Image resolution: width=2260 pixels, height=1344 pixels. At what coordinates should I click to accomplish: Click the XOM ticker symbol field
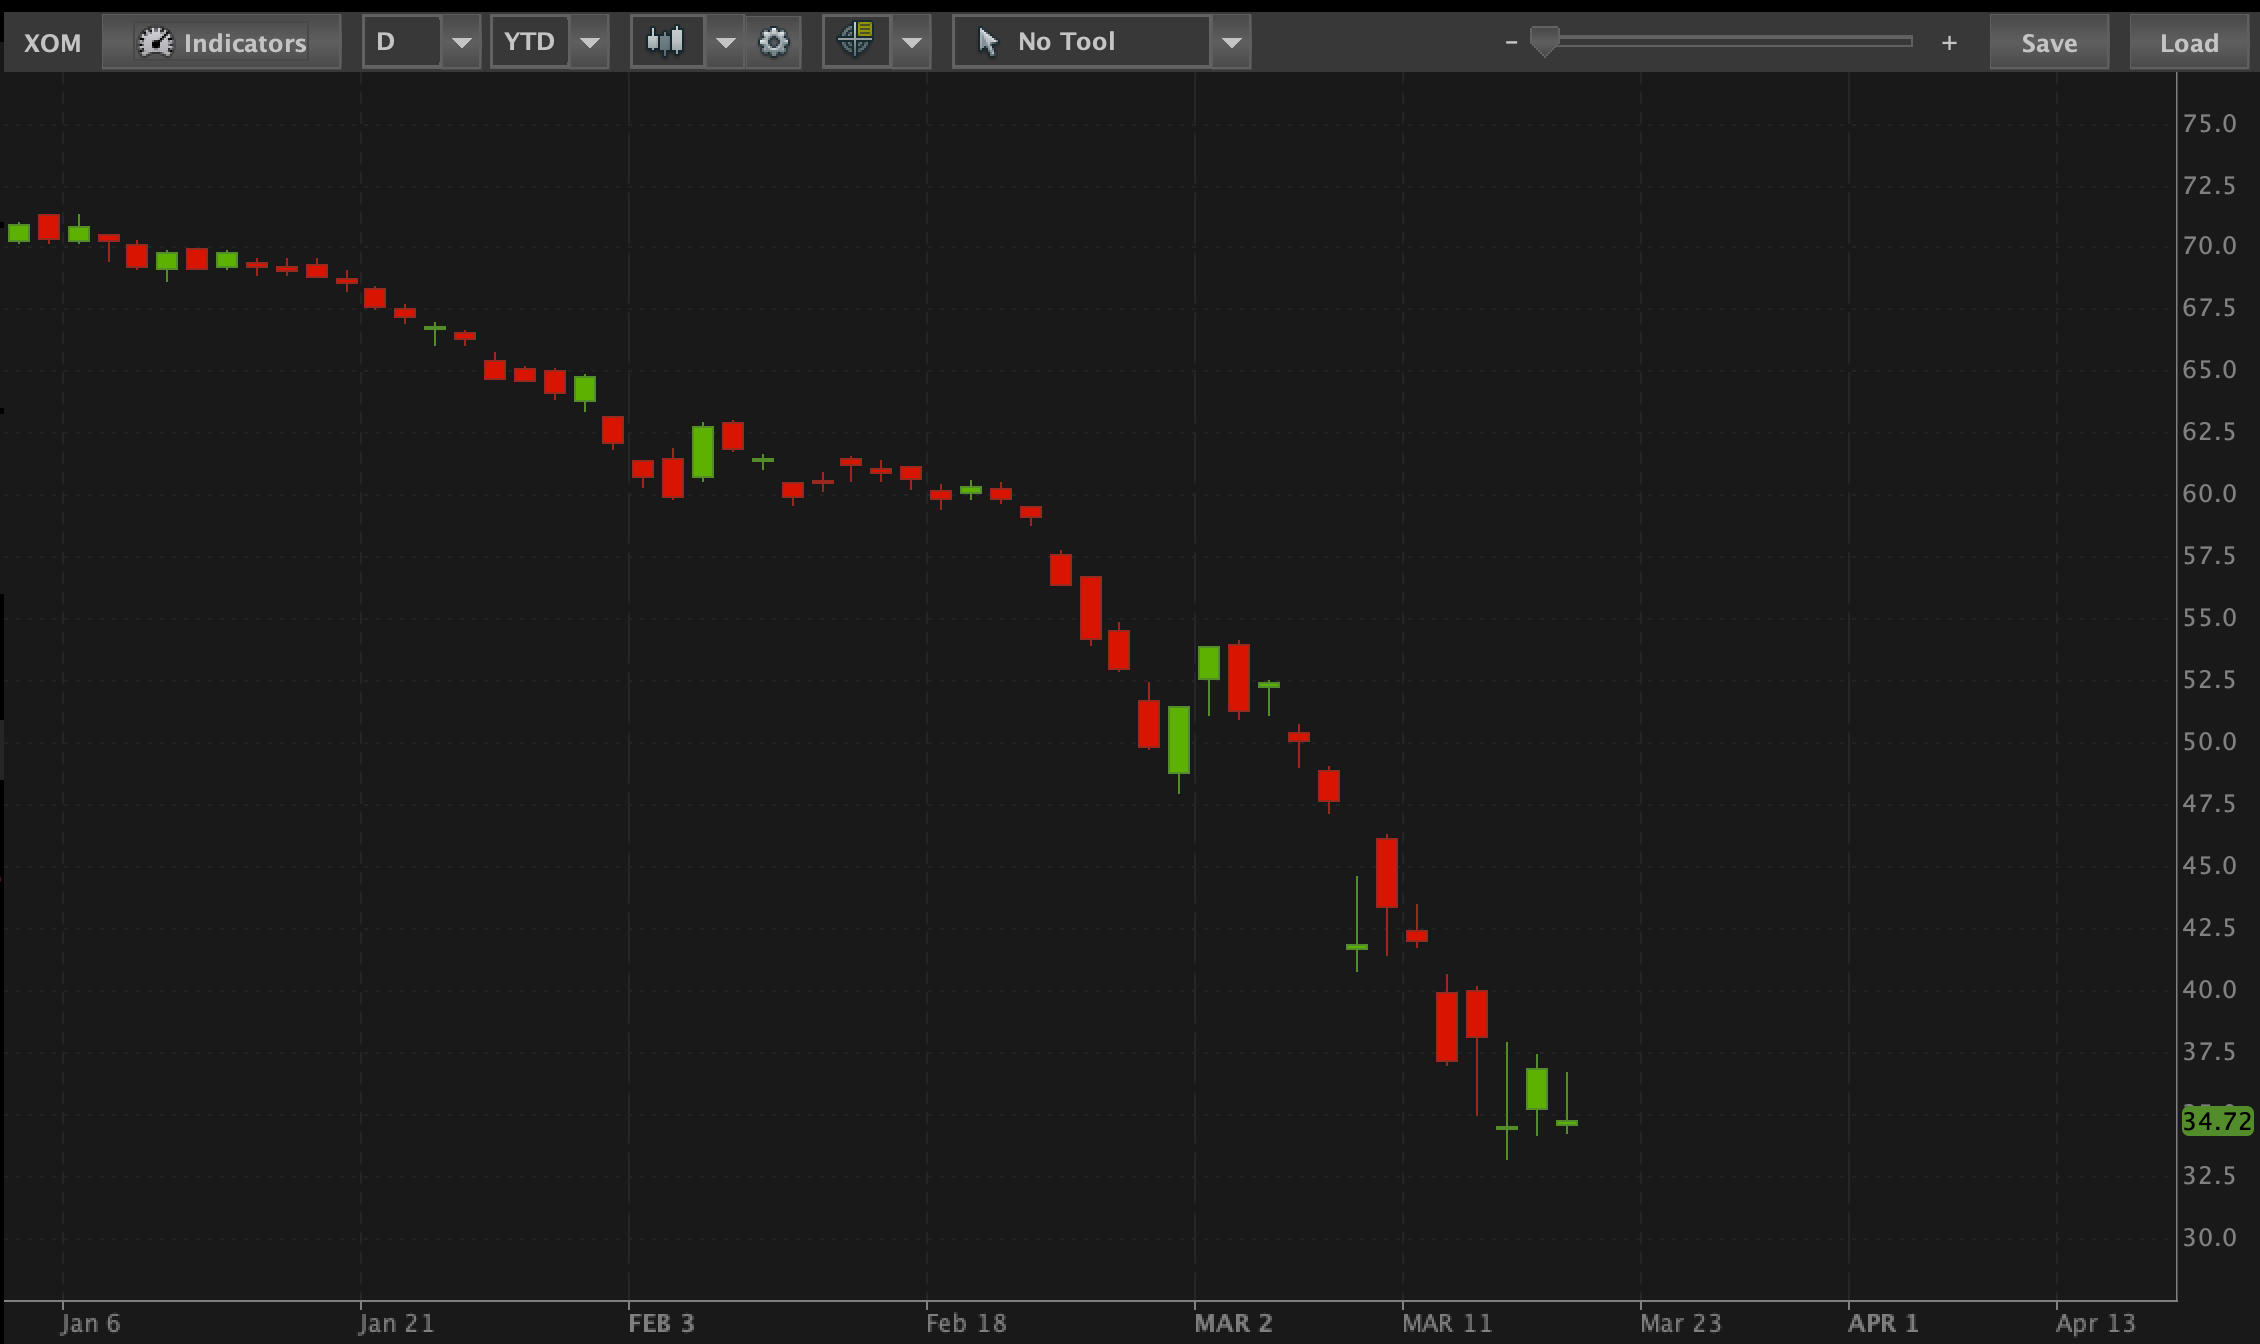(x=52, y=42)
